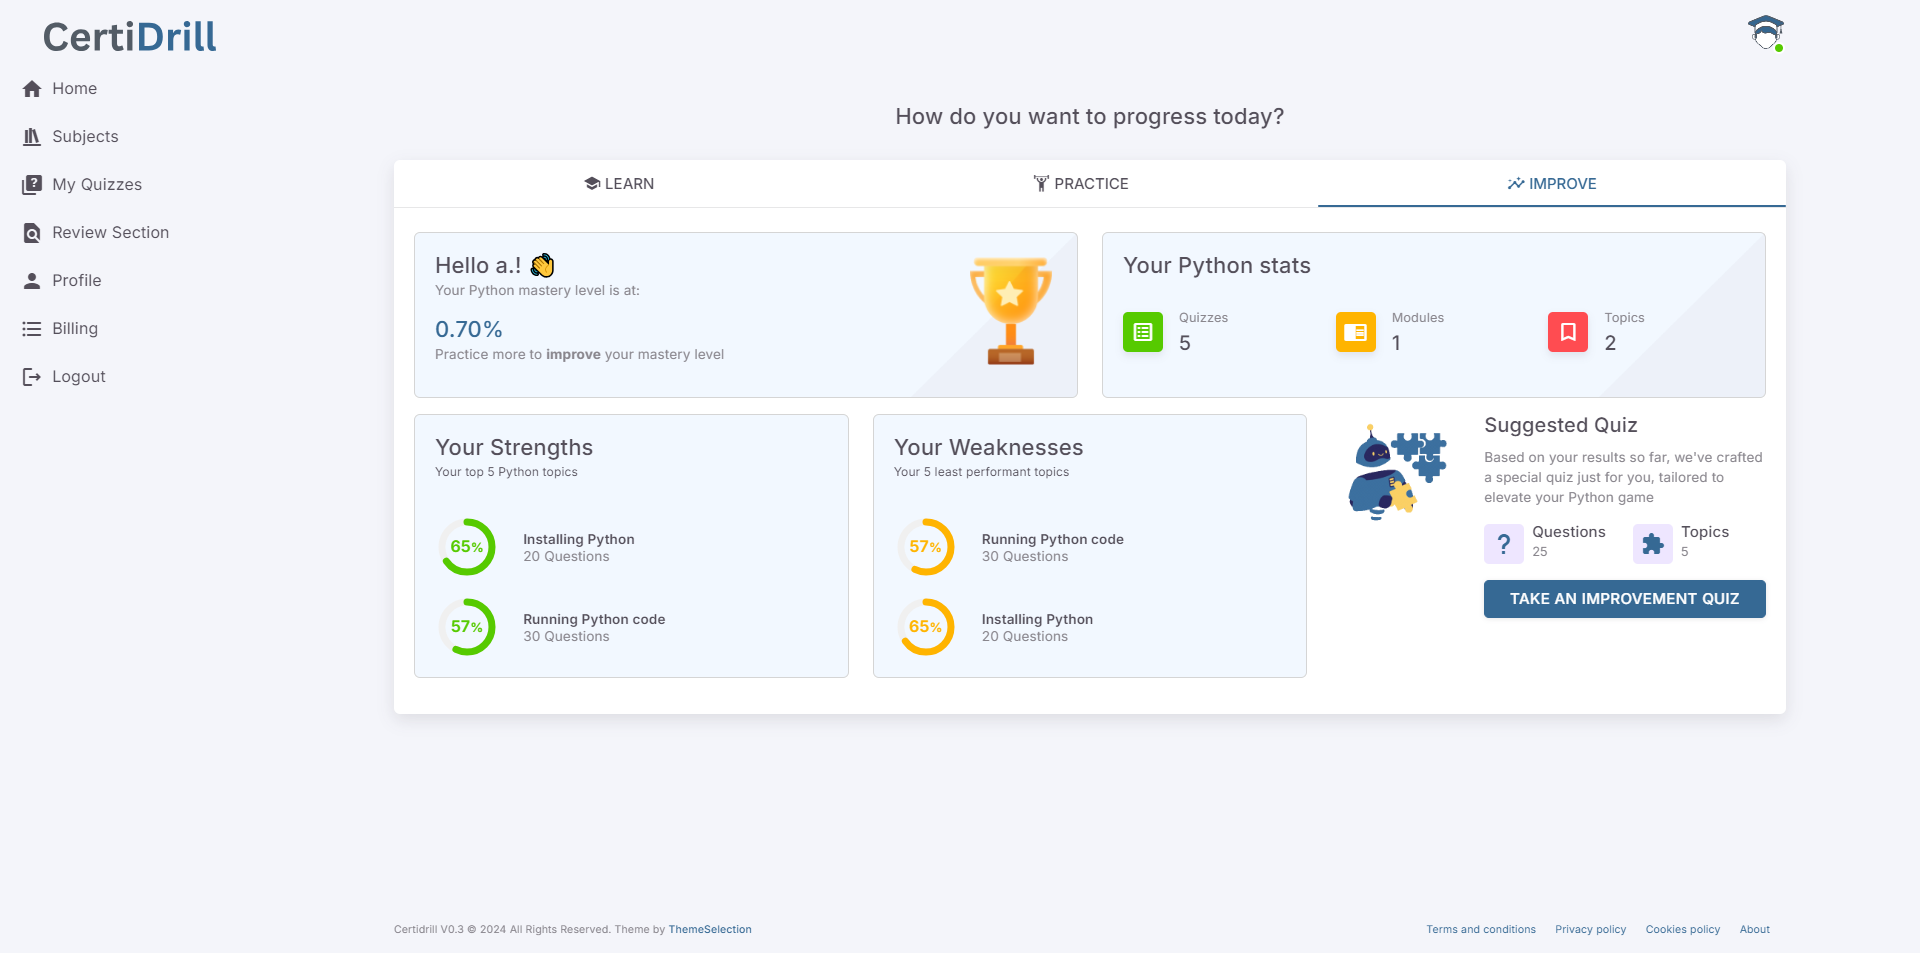1920x953 pixels.
Task: Click Running Python code in Your Weaknesses
Action: (x=1053, y=539)
